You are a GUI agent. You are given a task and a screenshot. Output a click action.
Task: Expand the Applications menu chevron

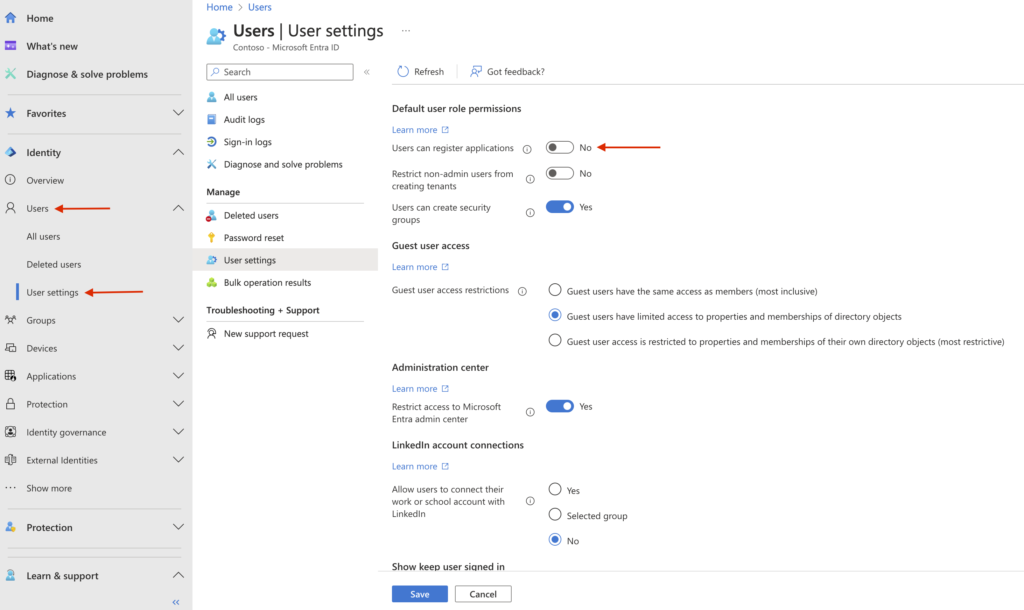tap(178, 377)
